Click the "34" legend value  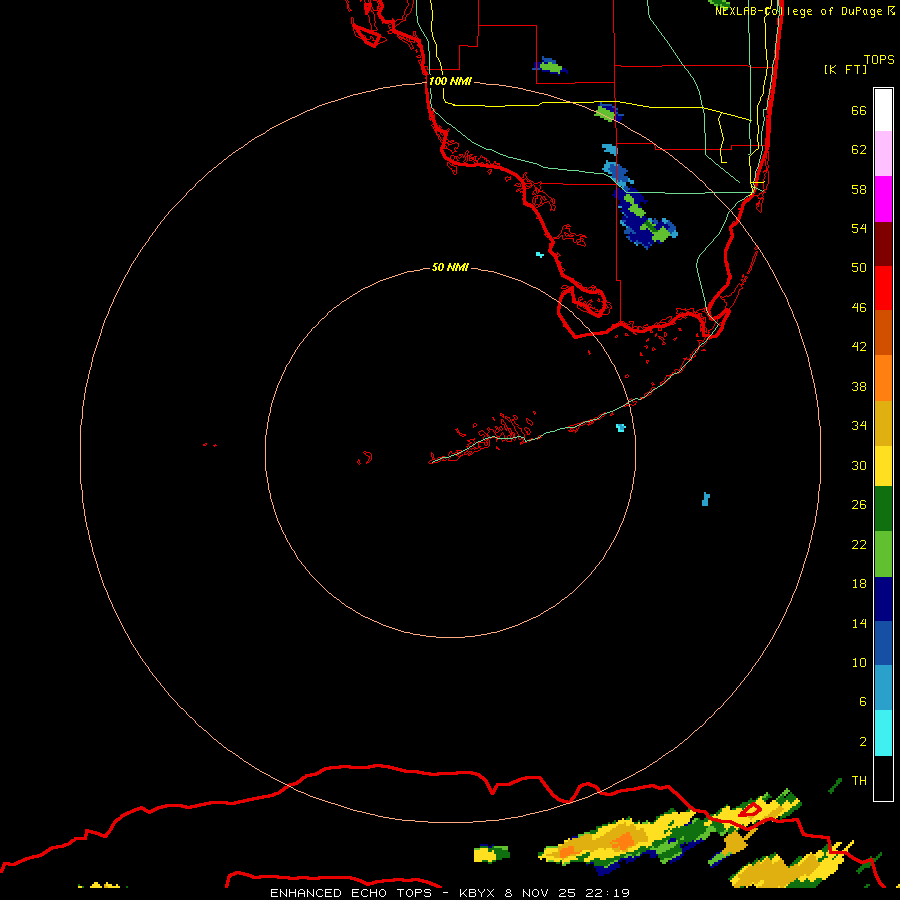point(859,426)
